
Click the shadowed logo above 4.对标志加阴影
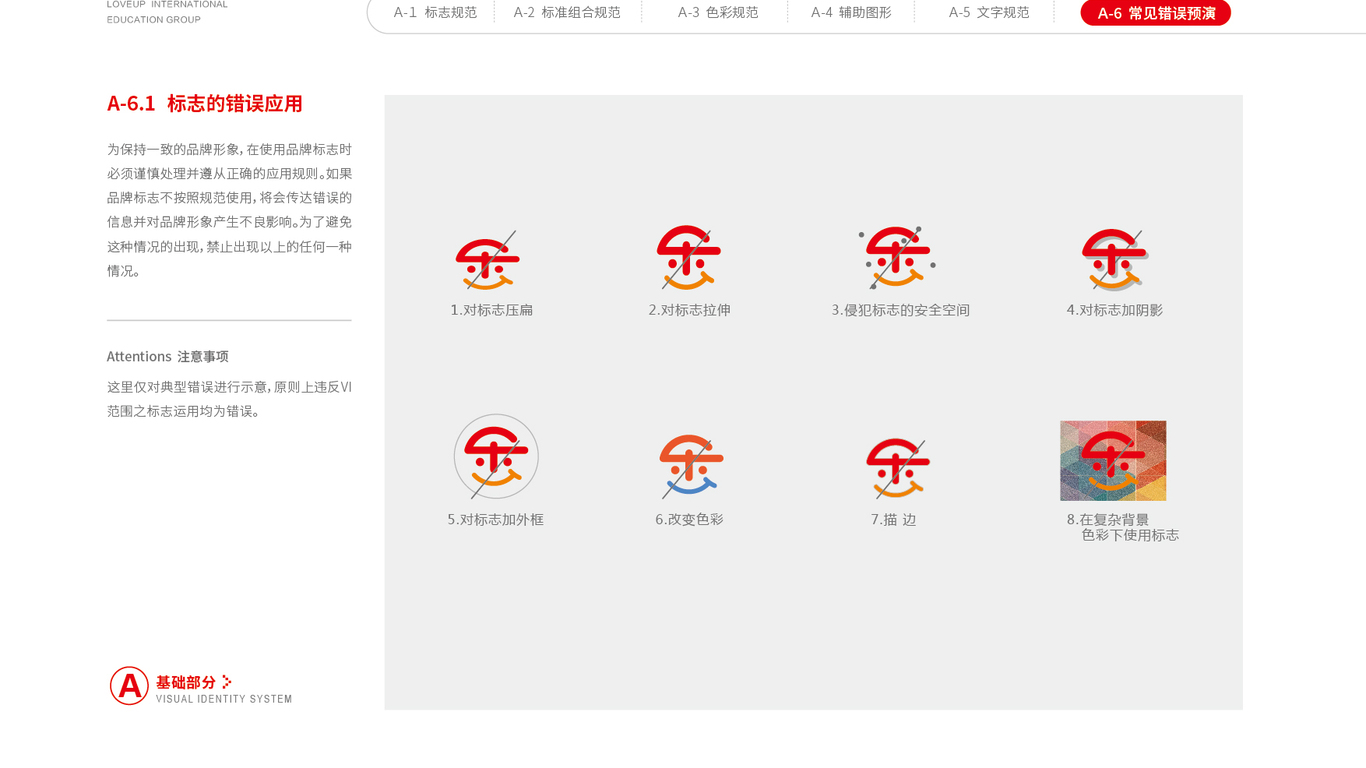(1114, 260)
